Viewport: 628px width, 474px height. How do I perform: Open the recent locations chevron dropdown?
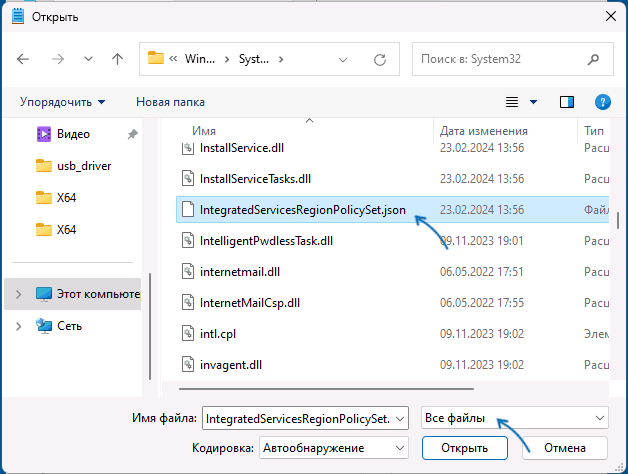coord(89,59)
